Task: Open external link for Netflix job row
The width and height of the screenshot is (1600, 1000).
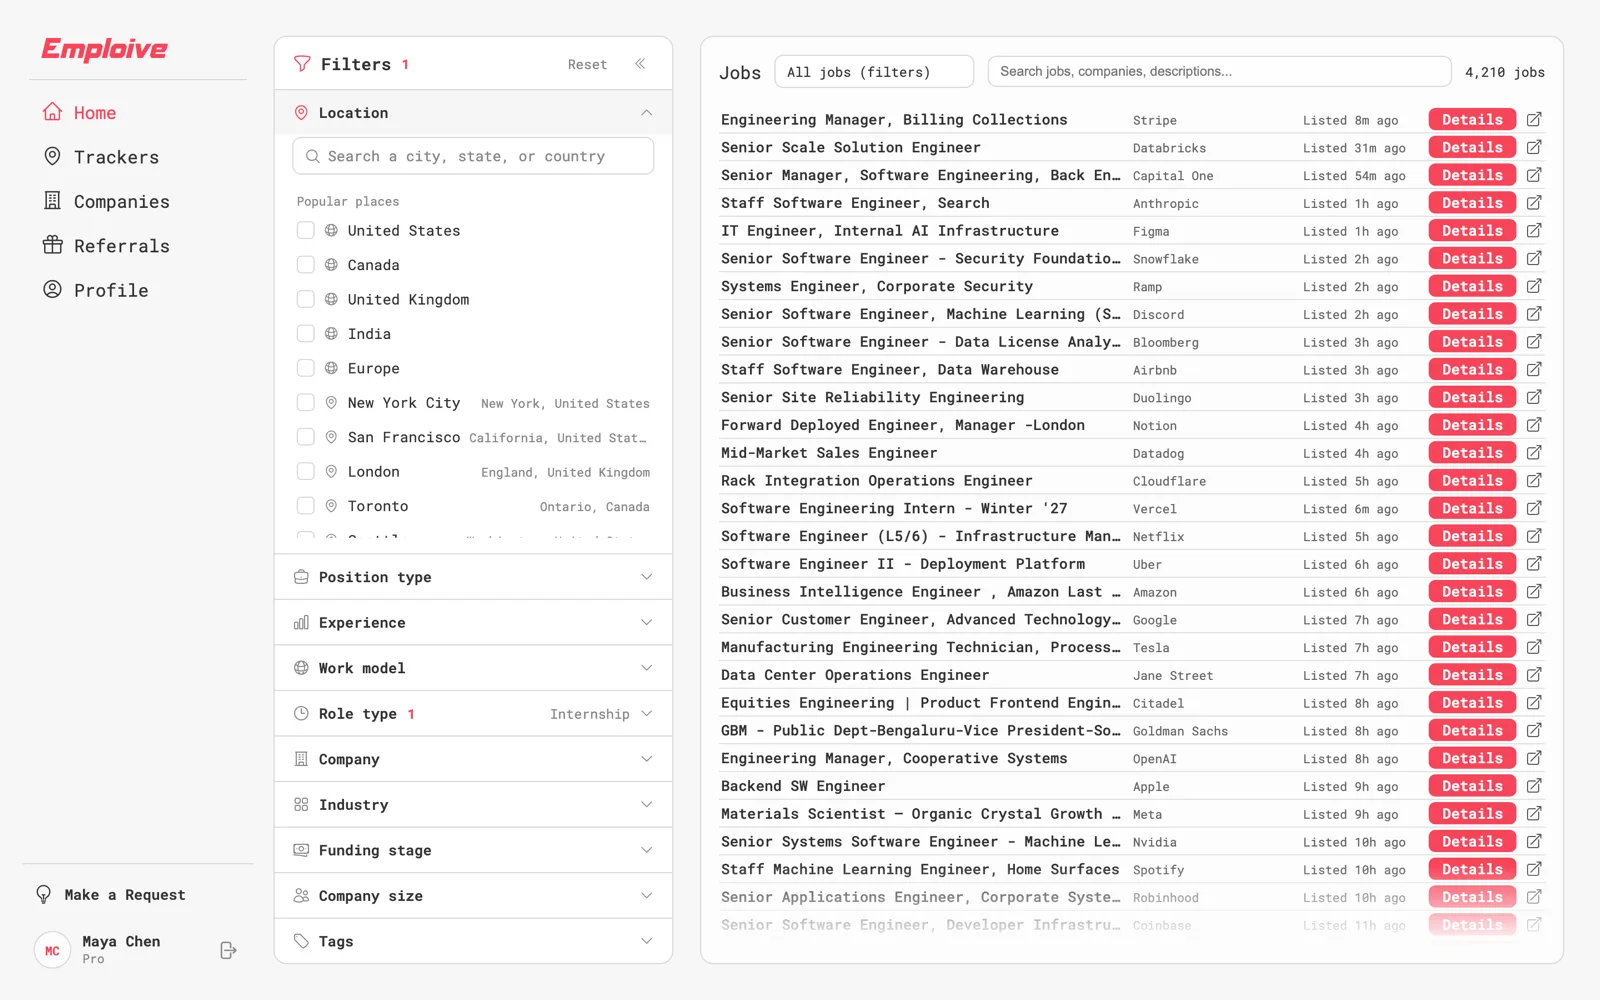Action: (x=1534, y=536)
